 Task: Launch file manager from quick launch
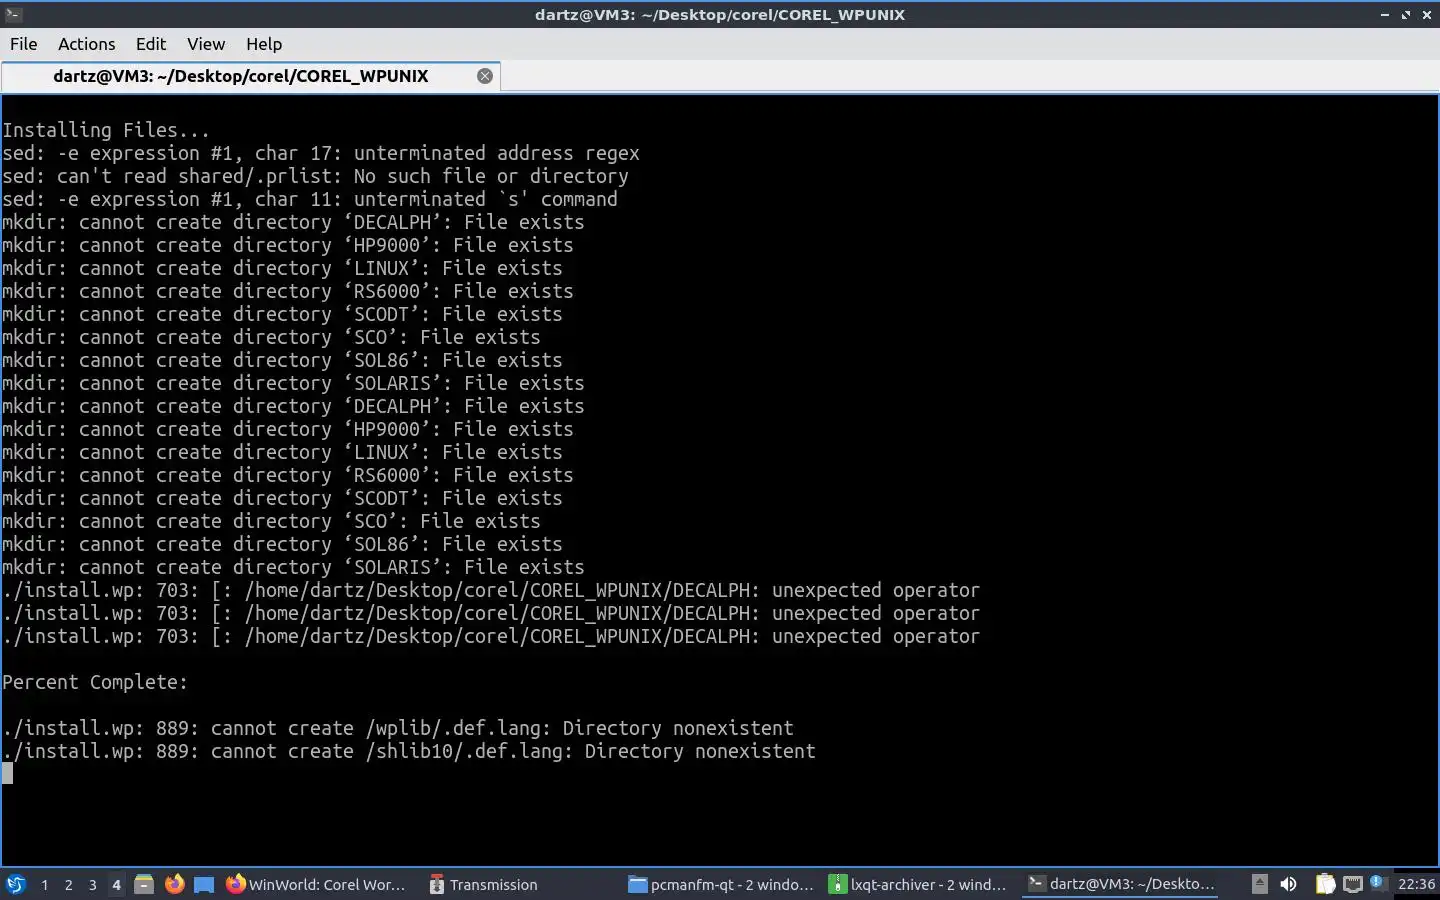pyautogui.click(x=144, y=884)
